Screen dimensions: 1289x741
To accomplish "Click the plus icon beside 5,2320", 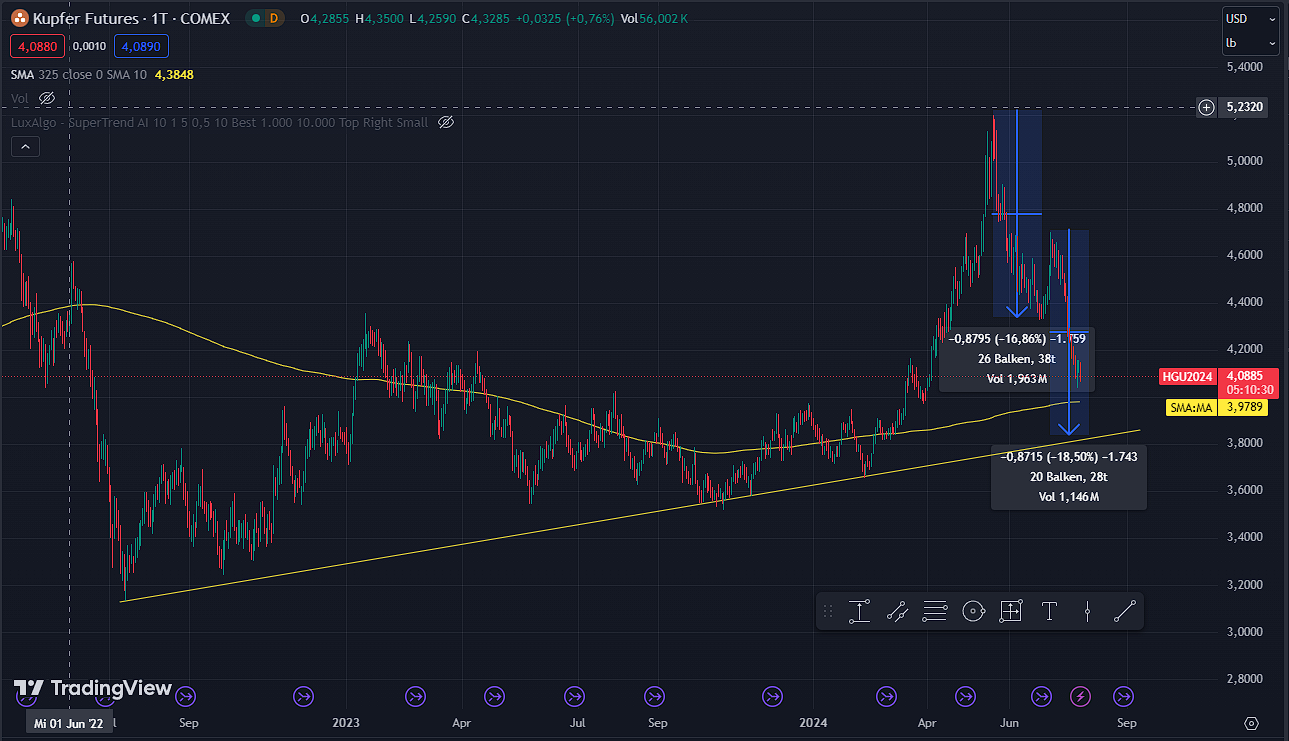I will pos(1207,107).
